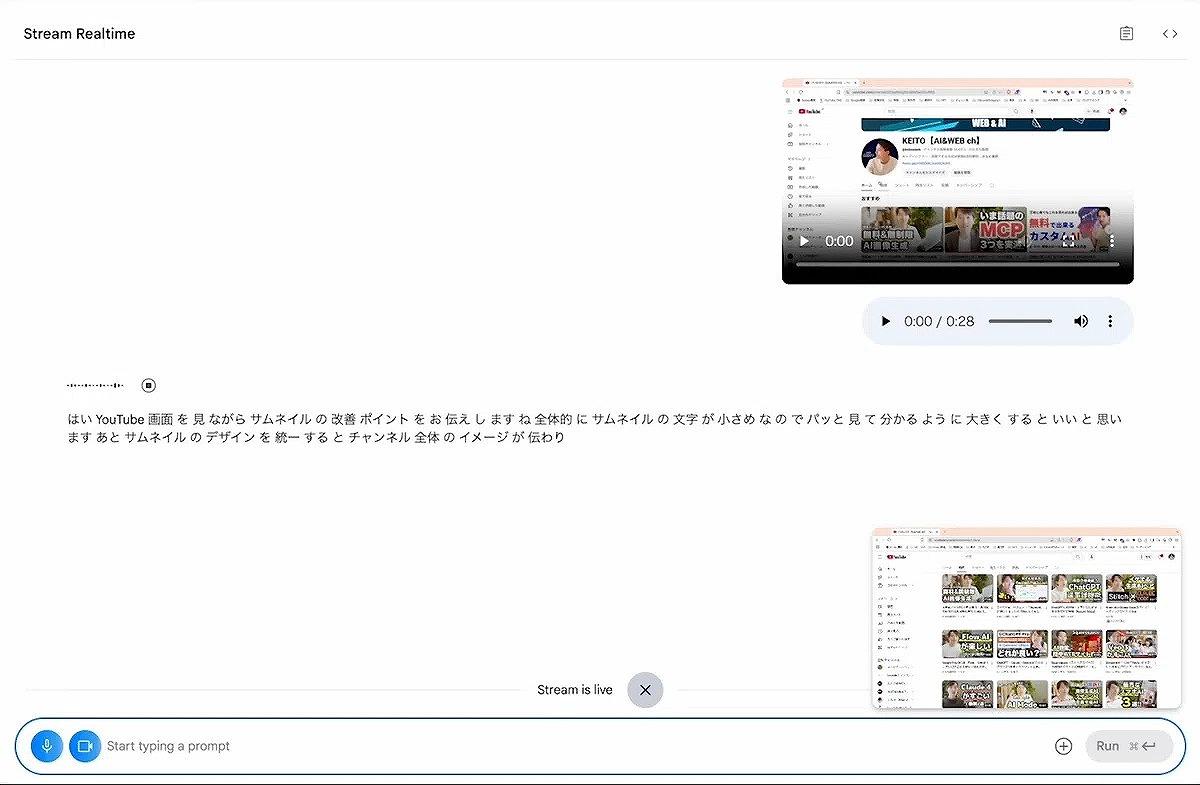The height and width of the screenshot is (785, 1200).
Task: Click the Get code brackets icon
Action: pyautogui.click(x=1169, y=34)
